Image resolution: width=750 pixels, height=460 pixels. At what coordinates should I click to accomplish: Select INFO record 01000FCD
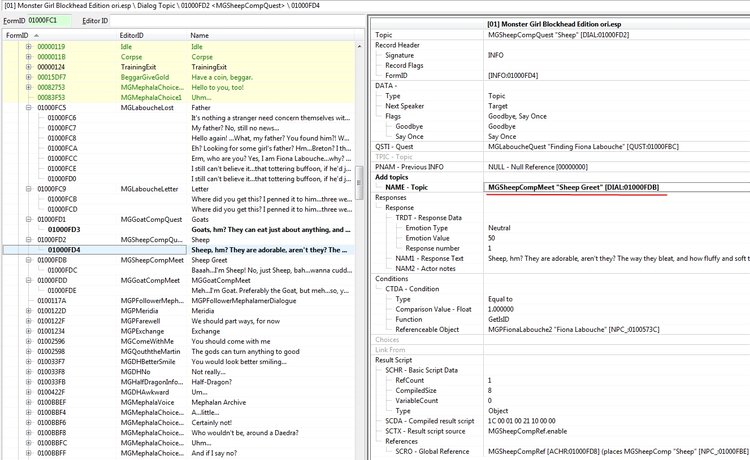pos(179,209)
